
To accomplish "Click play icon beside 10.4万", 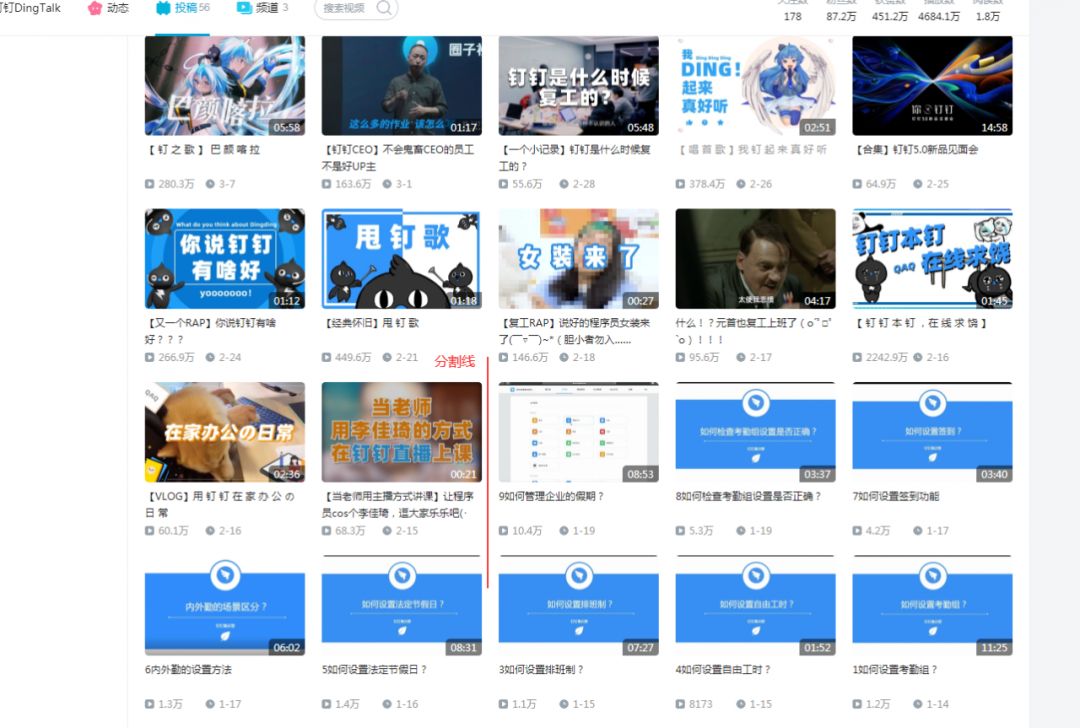I will pos(503,530).
